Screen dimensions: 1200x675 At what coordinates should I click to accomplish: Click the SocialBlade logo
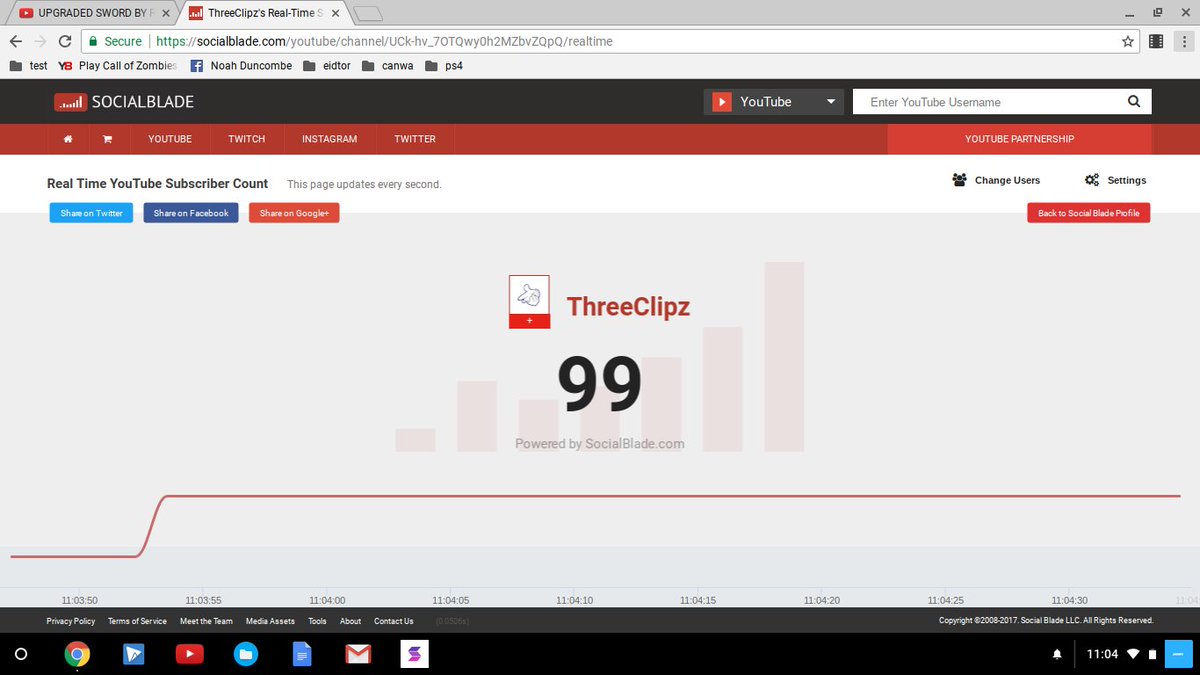click(123, 101)
